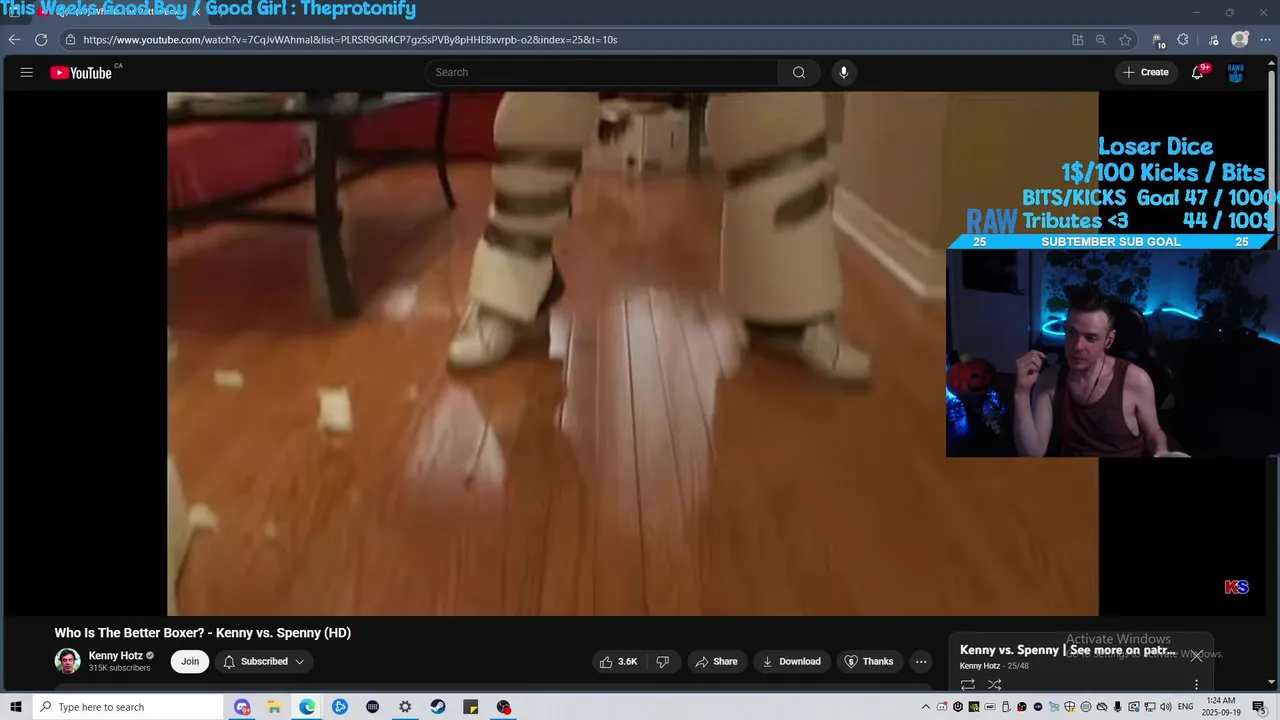Image resolution: width=1280 pixels, height=720 pixels.
Task: Open the split screen/apps icon in address bar
Action: tap(1077, 40)
